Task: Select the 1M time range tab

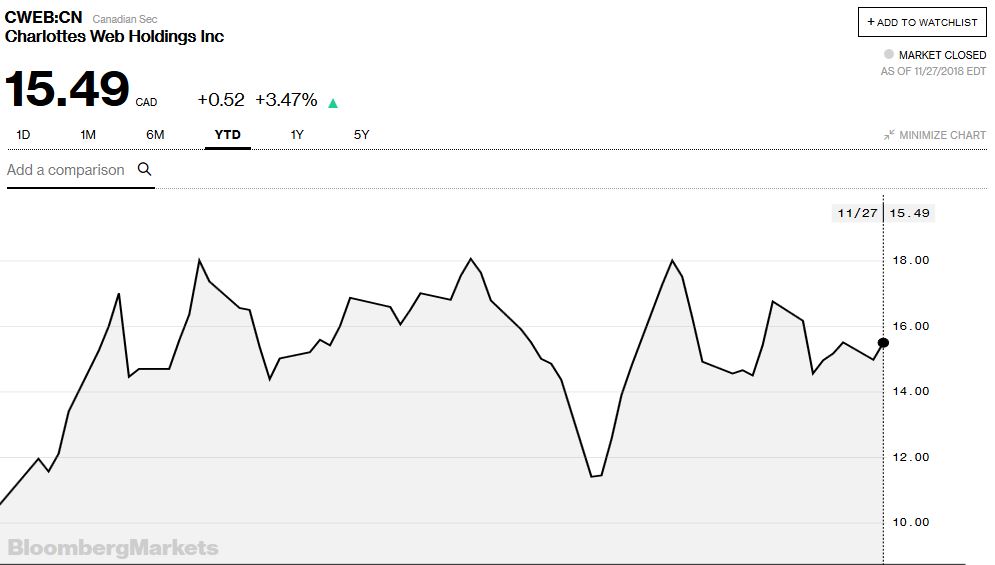Action: [x=88, y=134]
